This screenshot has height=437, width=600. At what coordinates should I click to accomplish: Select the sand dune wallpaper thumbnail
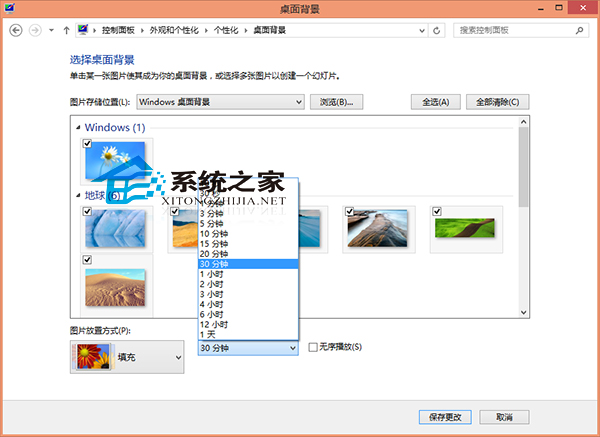115,287
